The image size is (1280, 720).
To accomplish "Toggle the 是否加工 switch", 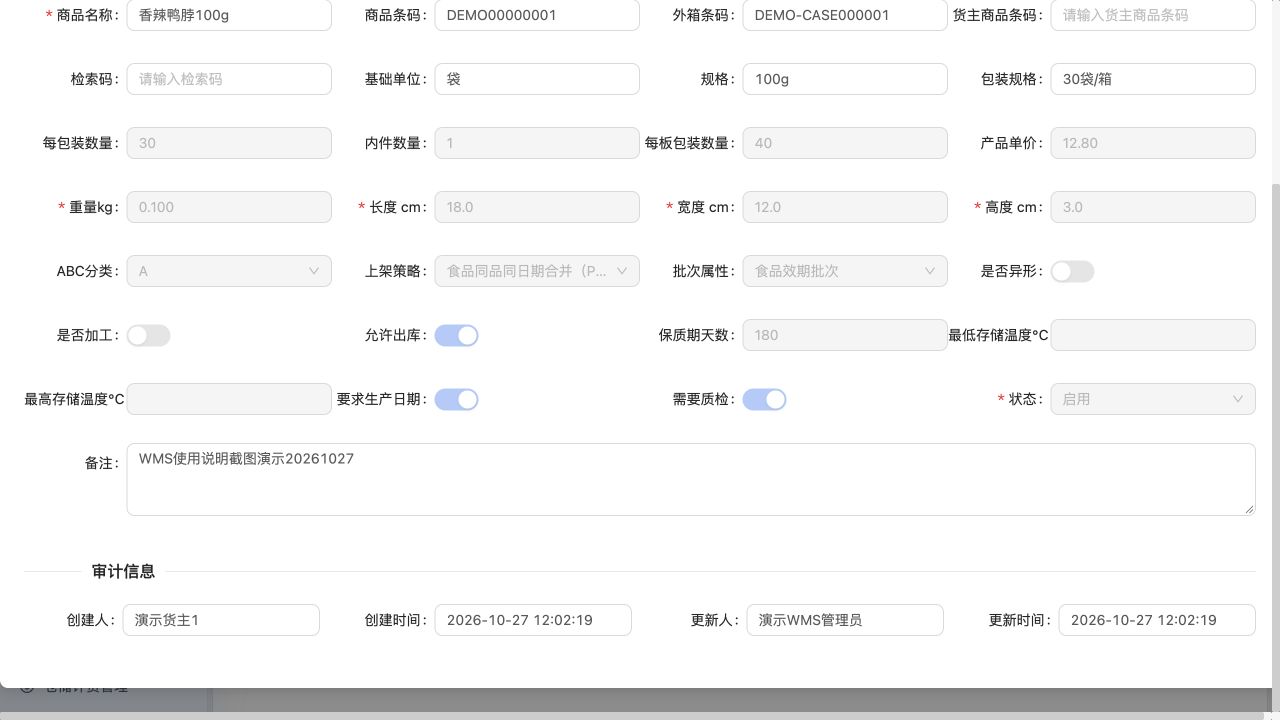I will pos(148,335).
